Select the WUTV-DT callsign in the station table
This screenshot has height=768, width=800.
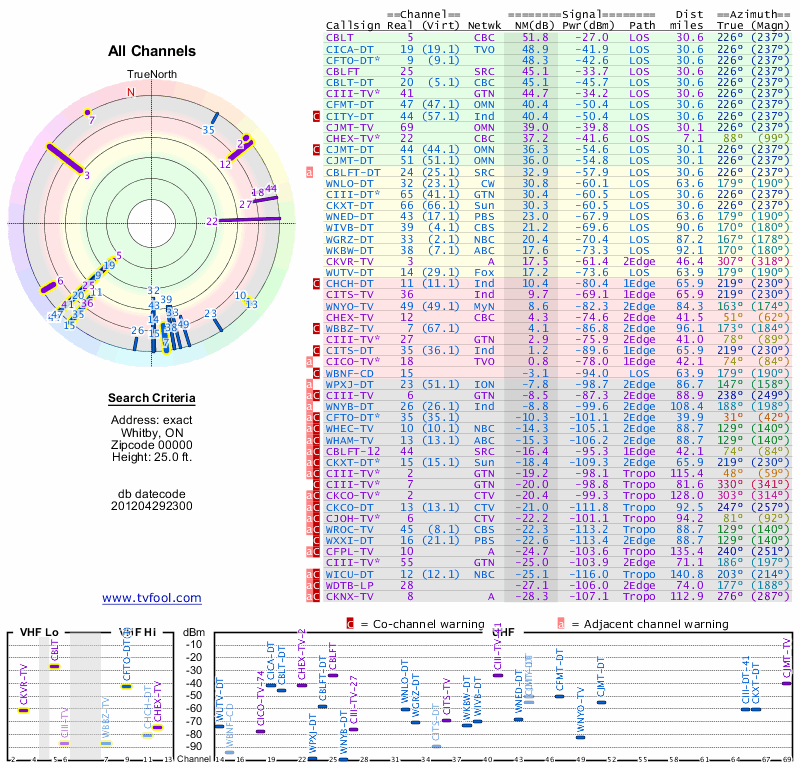click(x=350, y=273)
